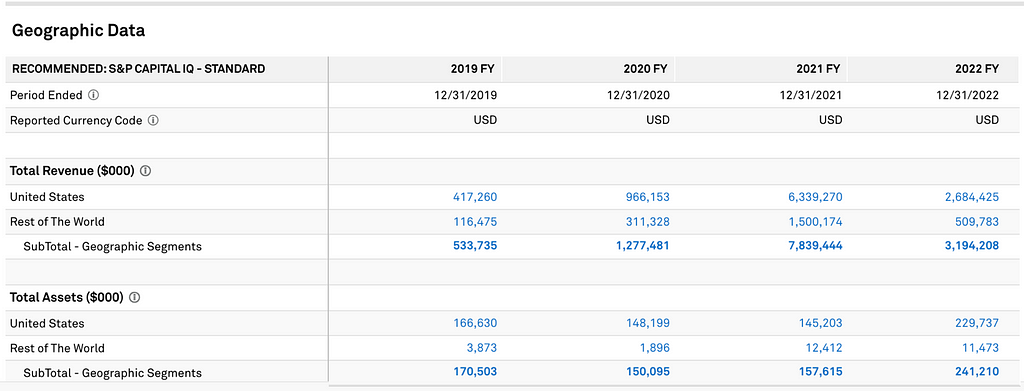Click Rest of The World revenue 116,475
This screenshot has height=391, width=1024.
pyautogui.click(x=475, y=222)
